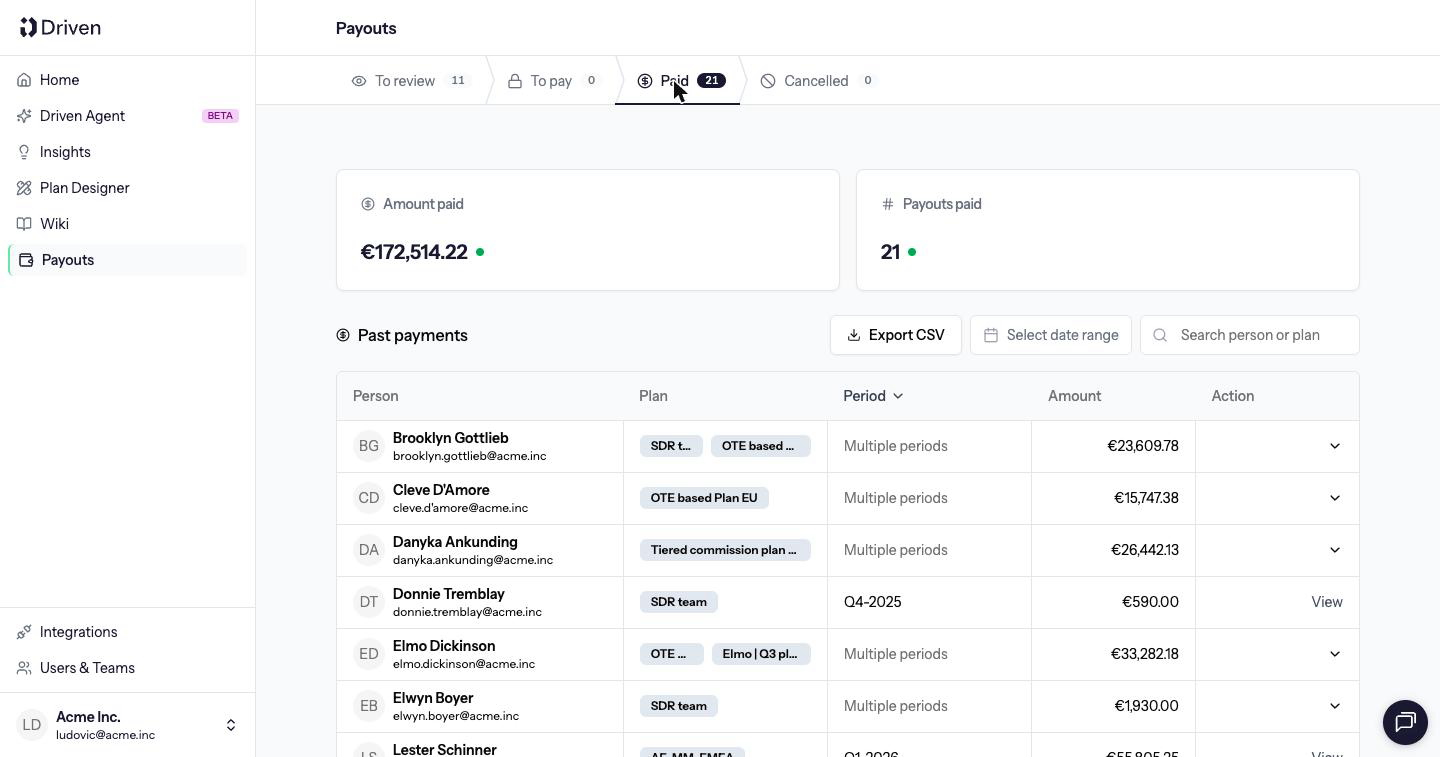Click the Tiered commission plan tag
The height and width of the screenshot is (757, 1440).
(x=725, y=550)
